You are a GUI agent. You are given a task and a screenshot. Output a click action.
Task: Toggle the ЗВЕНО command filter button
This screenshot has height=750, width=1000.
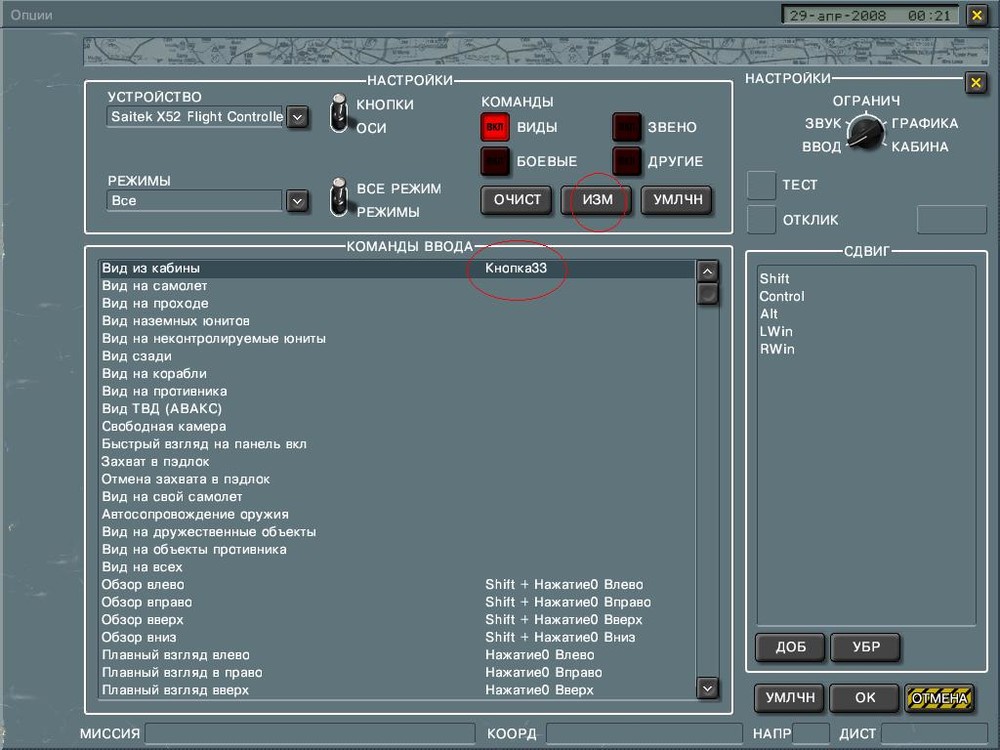627,128
